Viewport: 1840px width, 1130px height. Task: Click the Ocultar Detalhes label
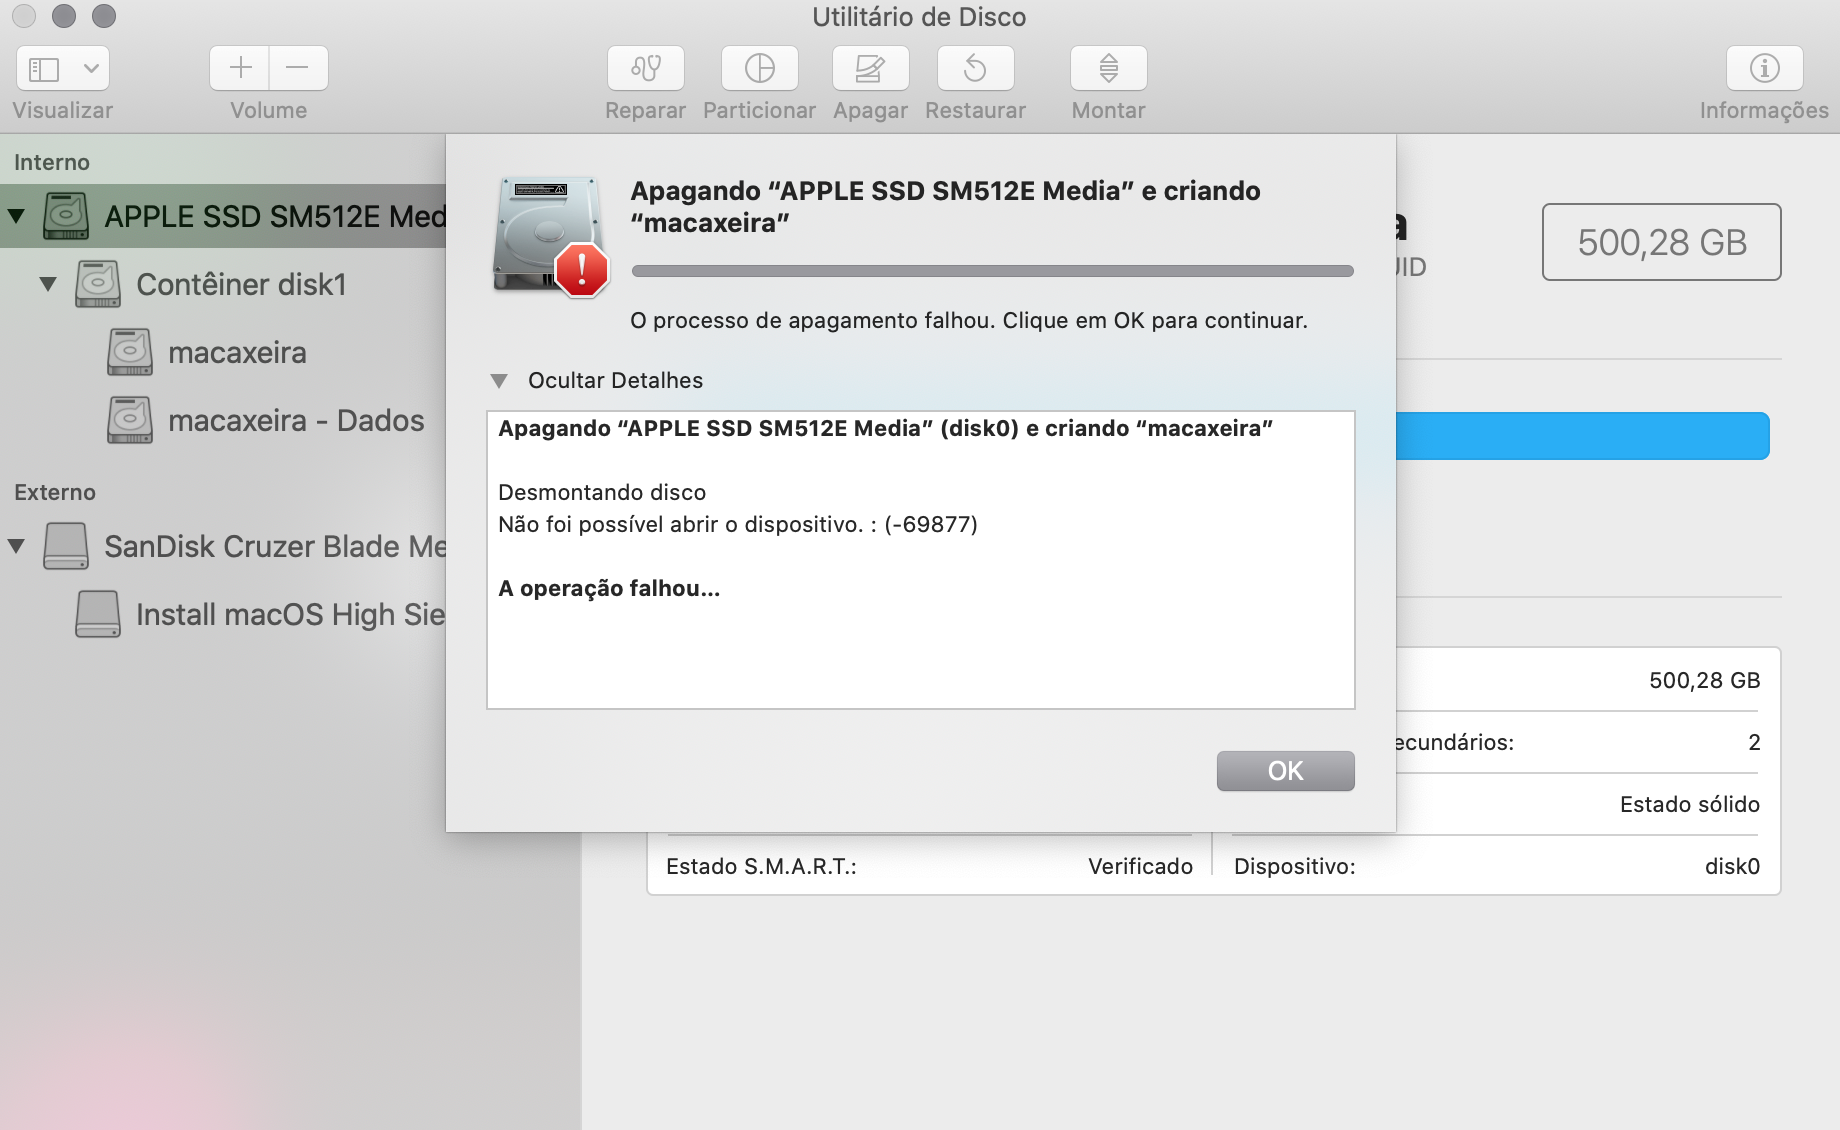pos(616,380)
